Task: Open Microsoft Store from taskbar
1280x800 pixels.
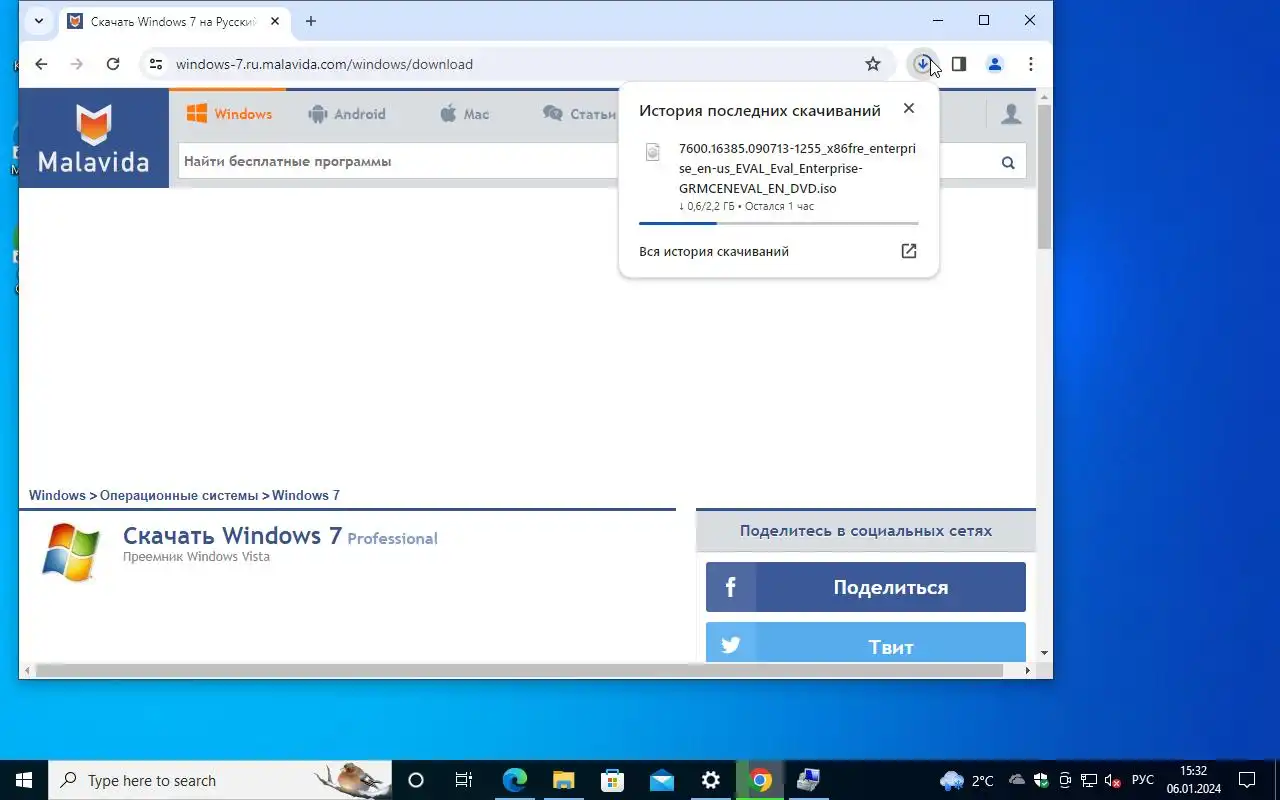Action: [612, 780]
